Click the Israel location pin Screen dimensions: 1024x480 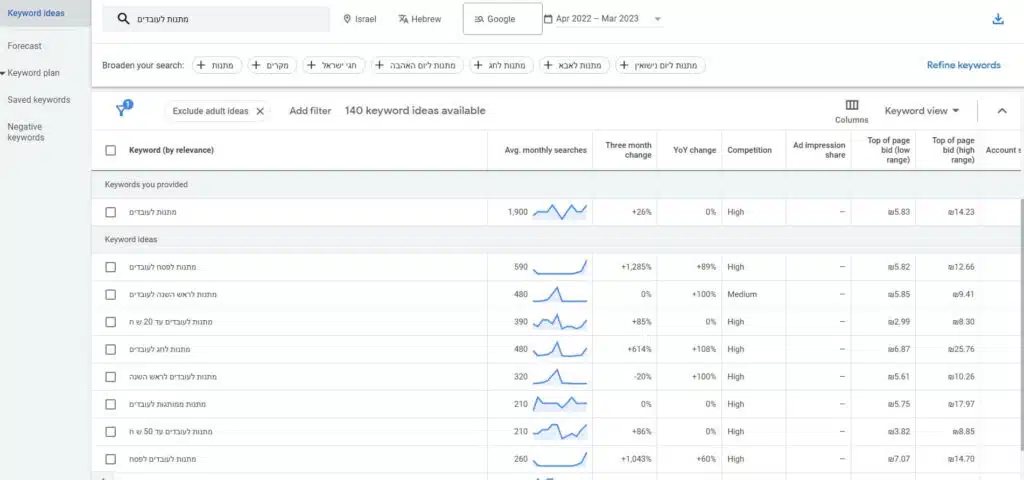point(347,19)
